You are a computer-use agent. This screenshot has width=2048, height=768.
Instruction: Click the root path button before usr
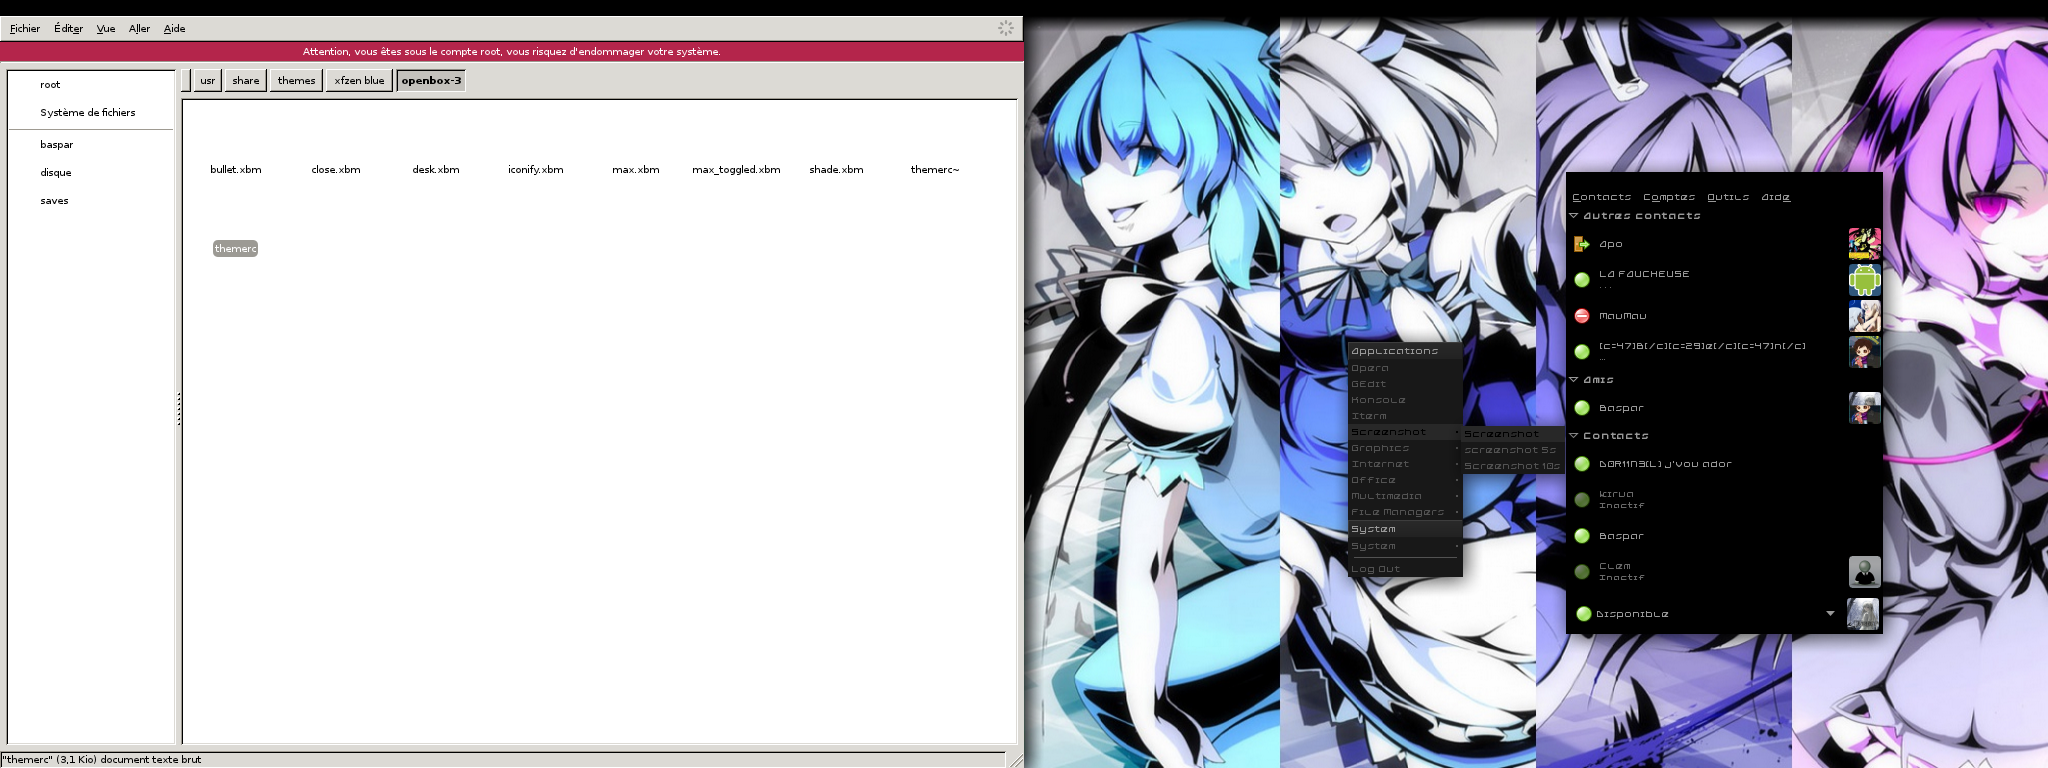(186, 80)
